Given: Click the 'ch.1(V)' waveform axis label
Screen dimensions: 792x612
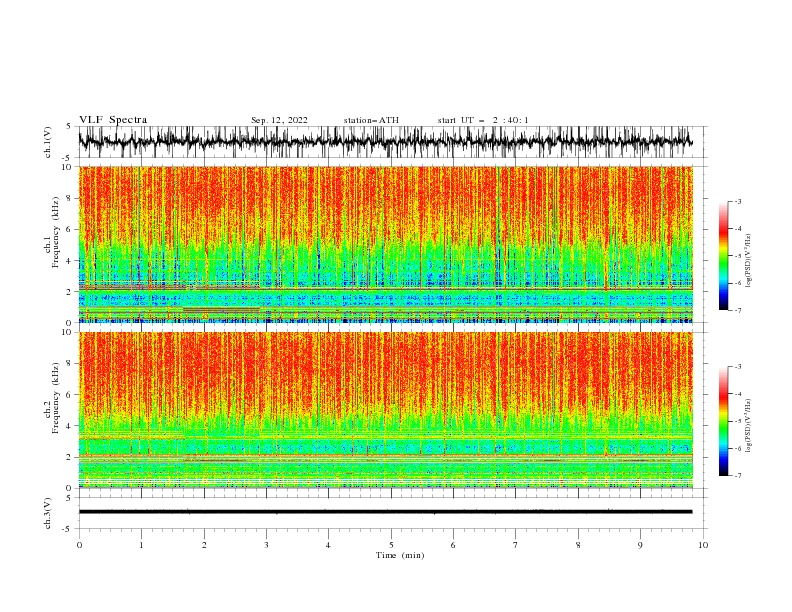Looking at the screenshot, I should (x=48, y=142).
